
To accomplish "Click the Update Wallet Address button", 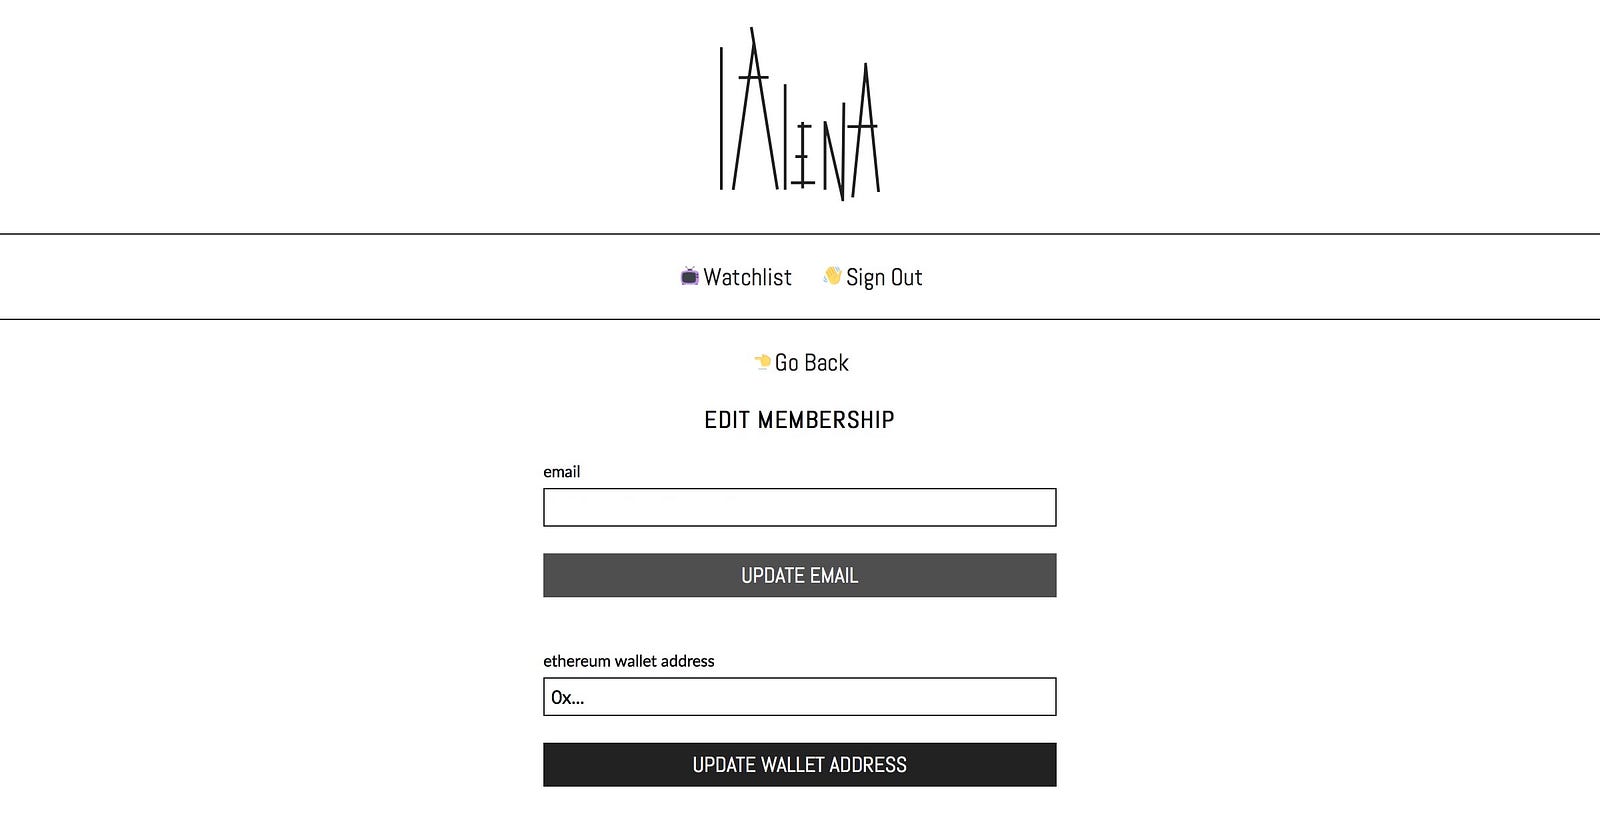I will click(799, 765).
